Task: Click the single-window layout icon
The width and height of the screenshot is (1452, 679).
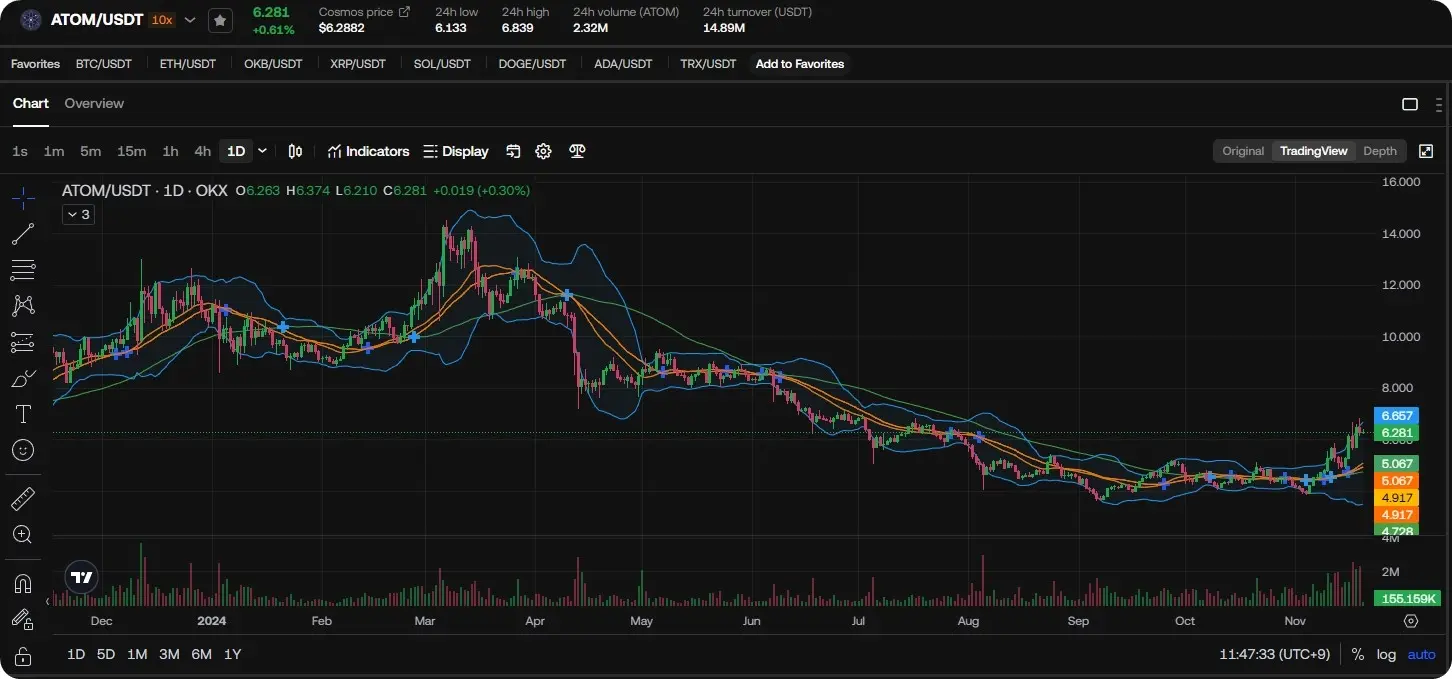Action: tap(1410, 104)
